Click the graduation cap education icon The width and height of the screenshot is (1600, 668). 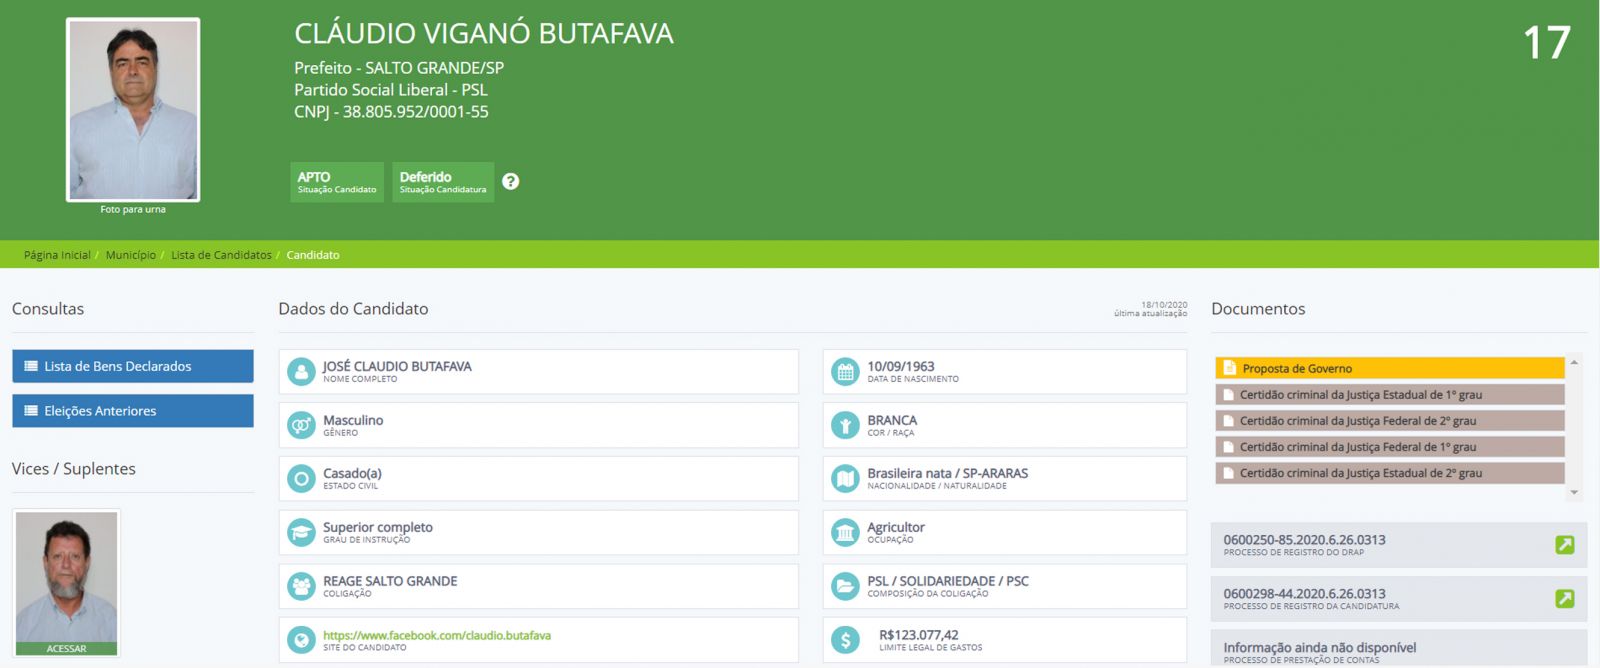pyautogui.click(x=301, y=533)
